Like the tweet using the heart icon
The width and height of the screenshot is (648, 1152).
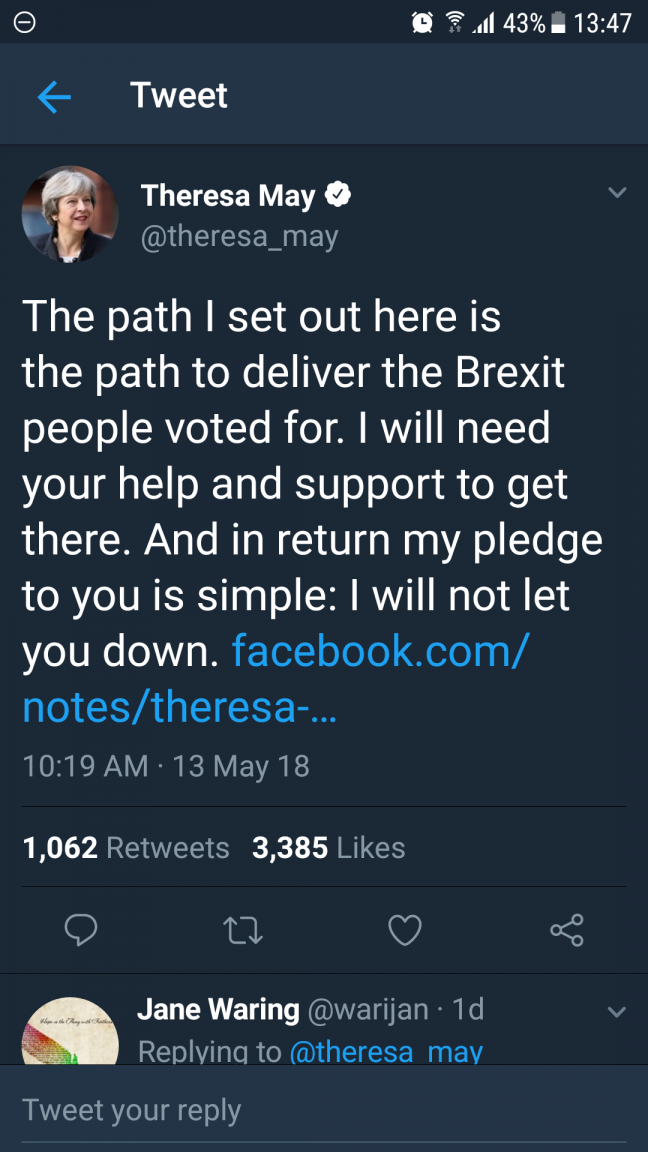[404, 930]
